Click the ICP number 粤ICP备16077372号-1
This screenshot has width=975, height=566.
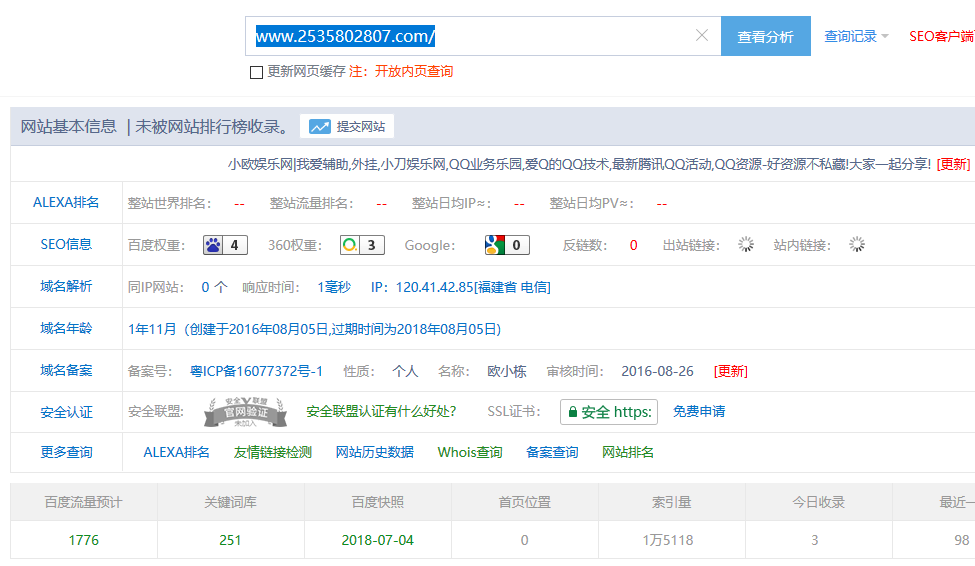tap(256, 371)
